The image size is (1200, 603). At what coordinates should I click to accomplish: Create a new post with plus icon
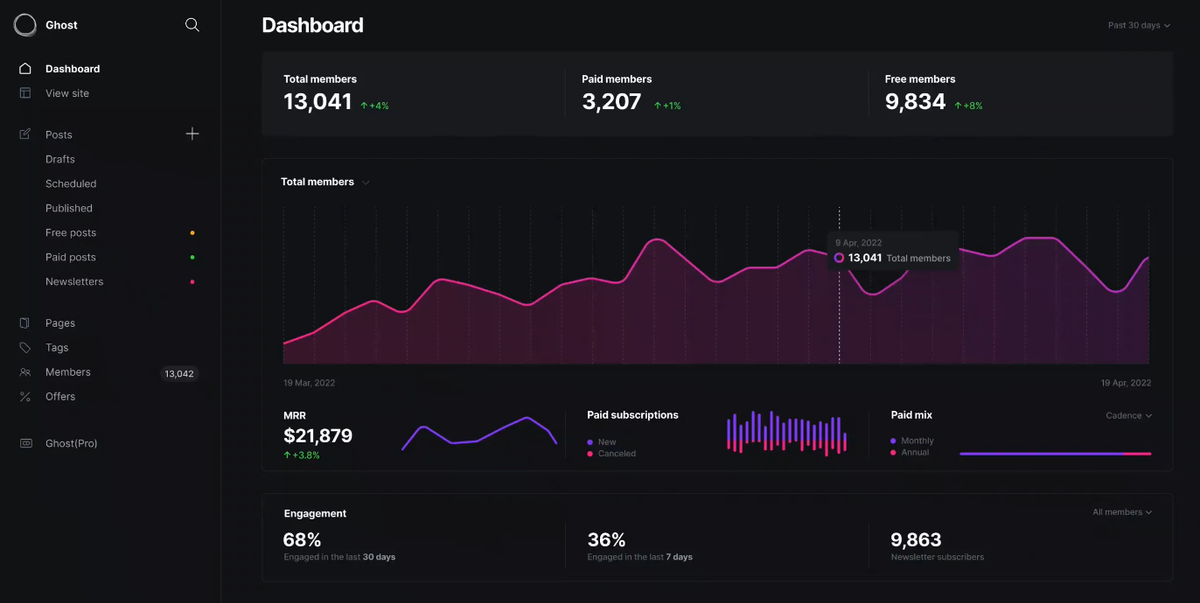point(192,134)
